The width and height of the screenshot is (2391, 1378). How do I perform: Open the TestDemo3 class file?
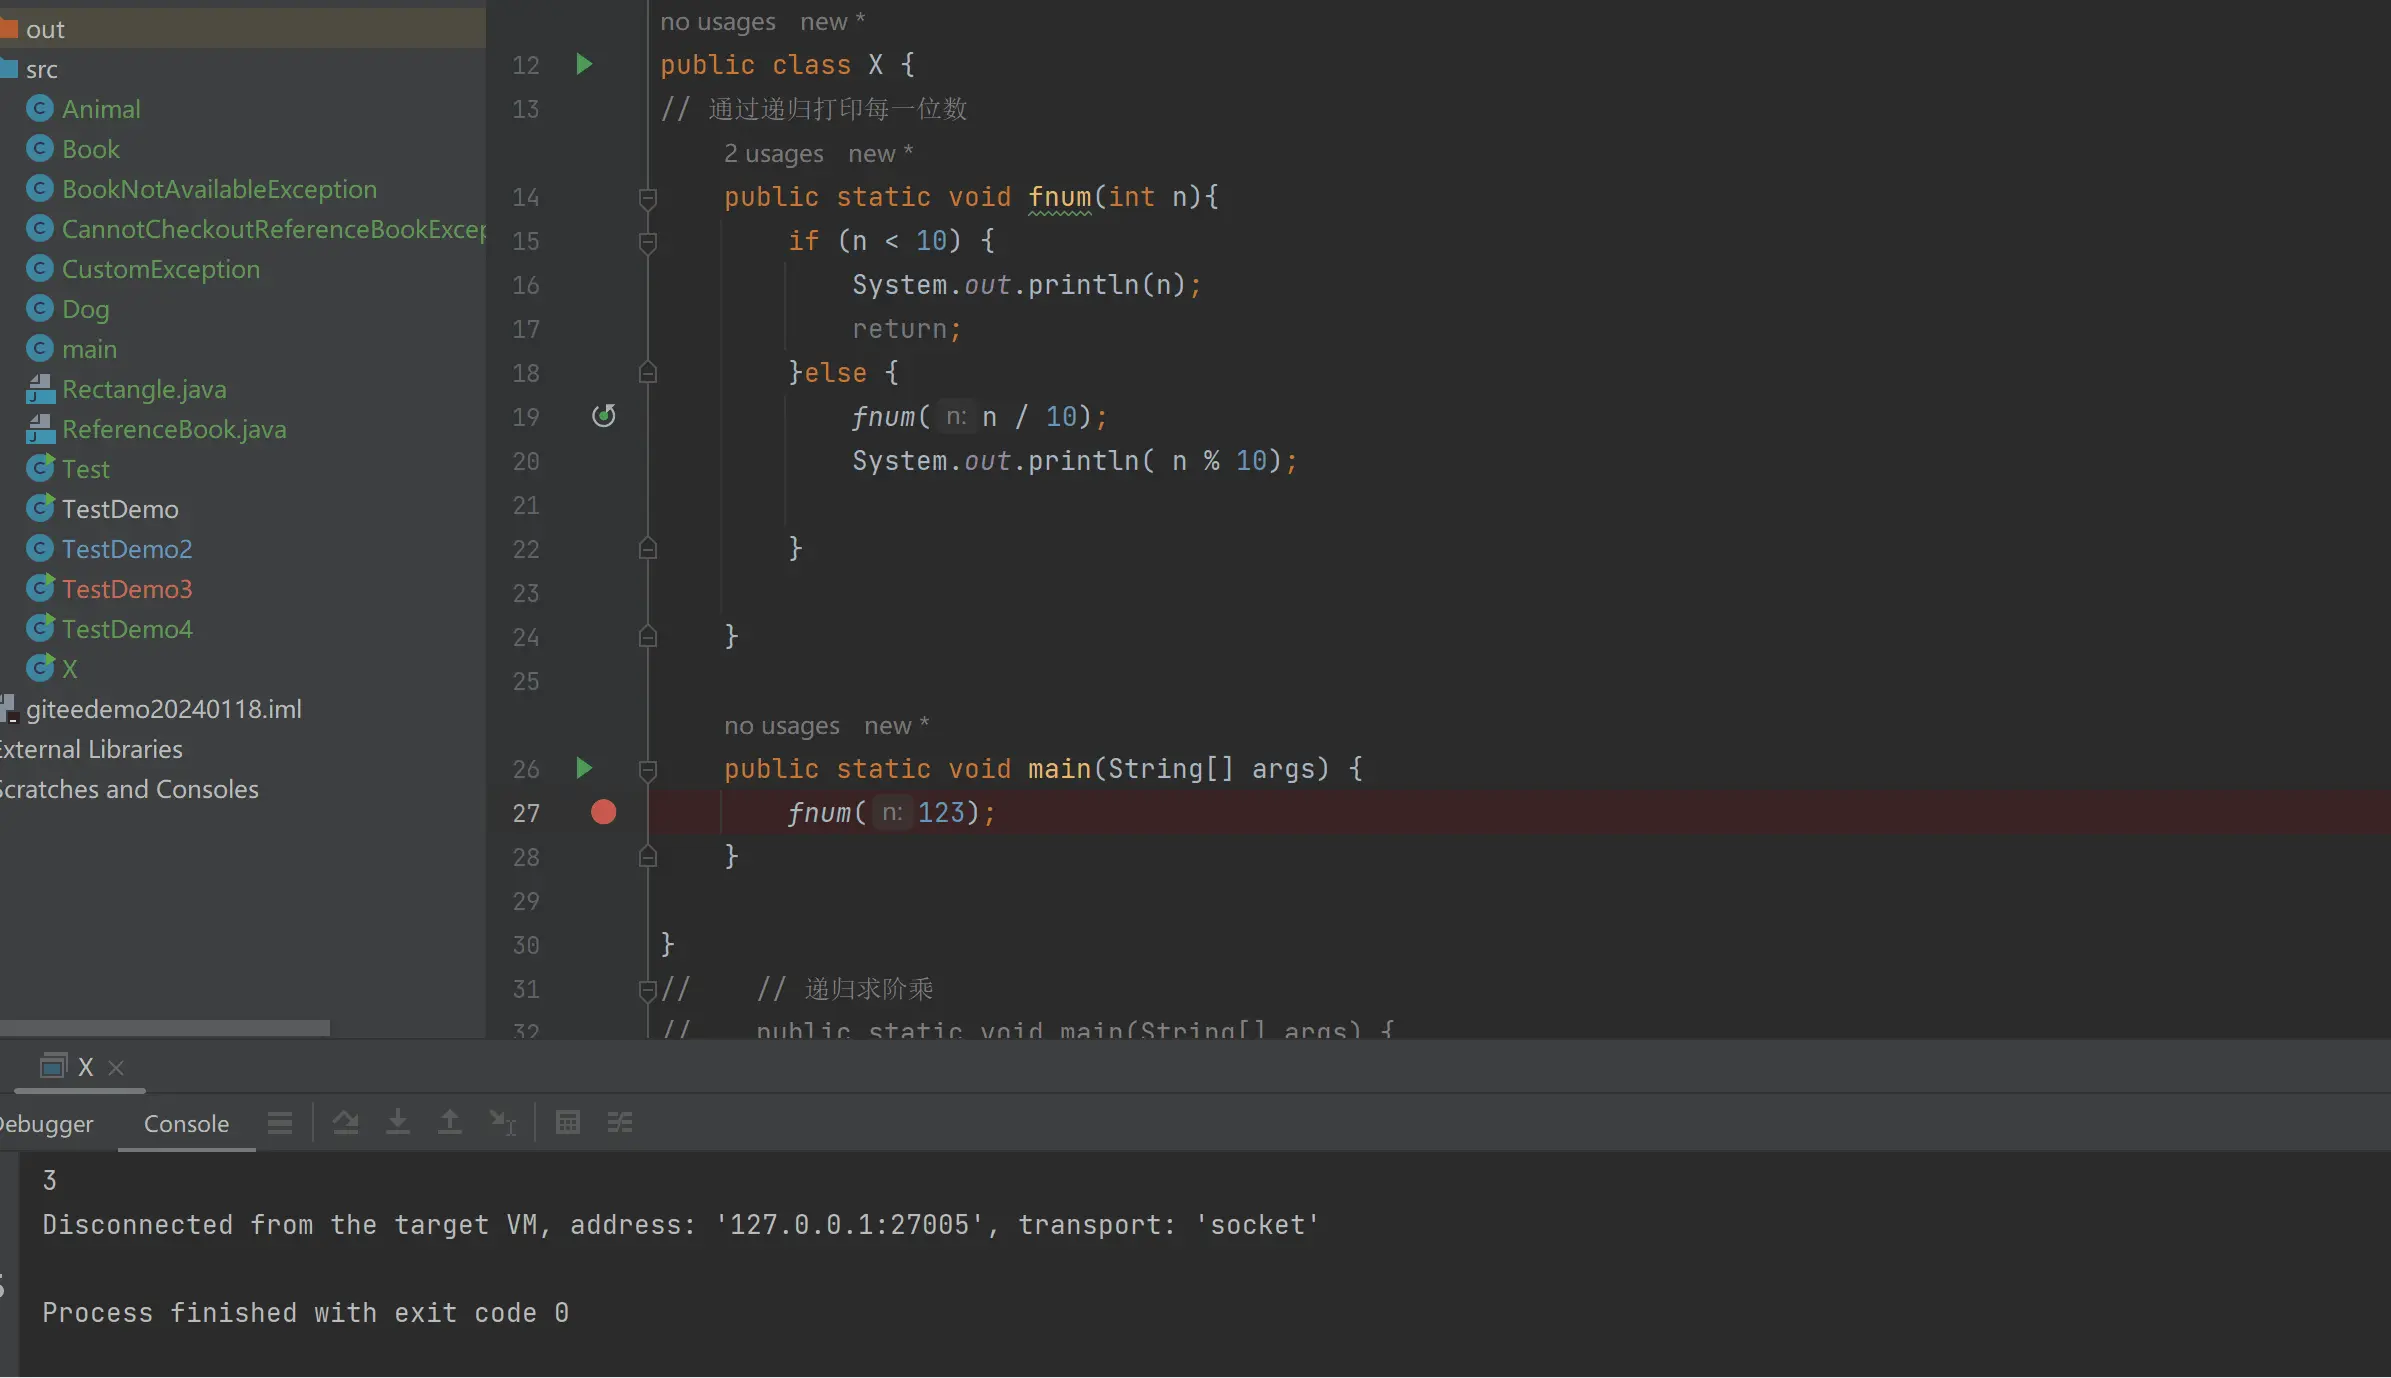(x=127, y=589)
